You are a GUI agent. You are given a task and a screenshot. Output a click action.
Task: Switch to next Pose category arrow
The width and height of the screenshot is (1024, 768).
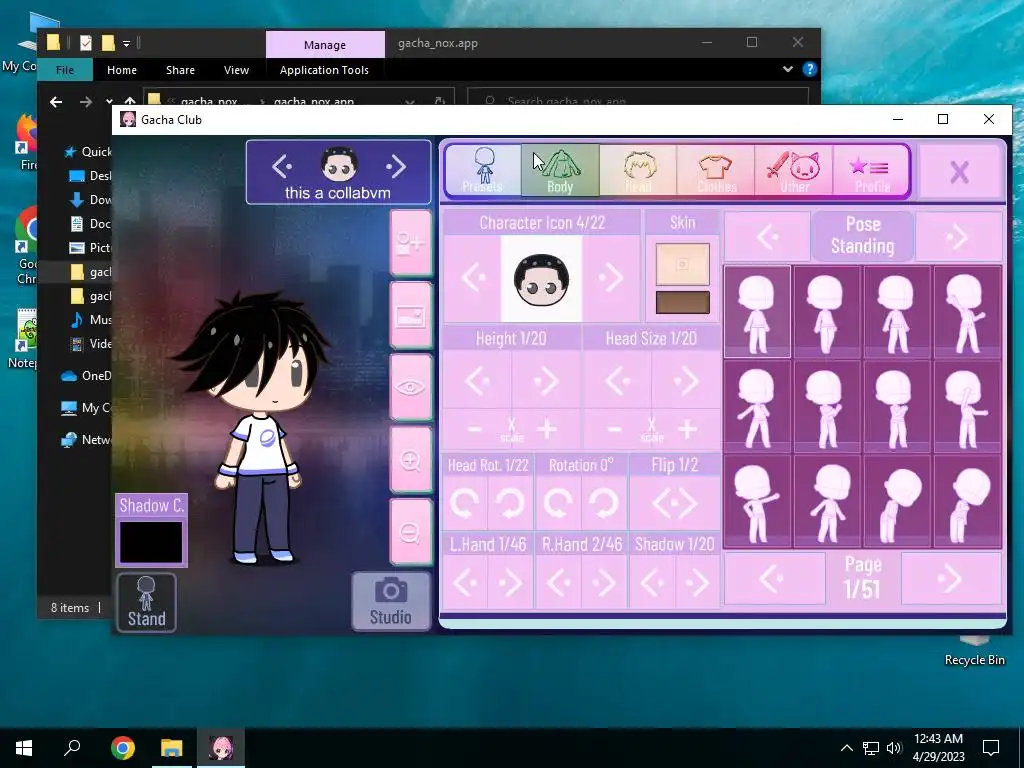tap(958, 236)
